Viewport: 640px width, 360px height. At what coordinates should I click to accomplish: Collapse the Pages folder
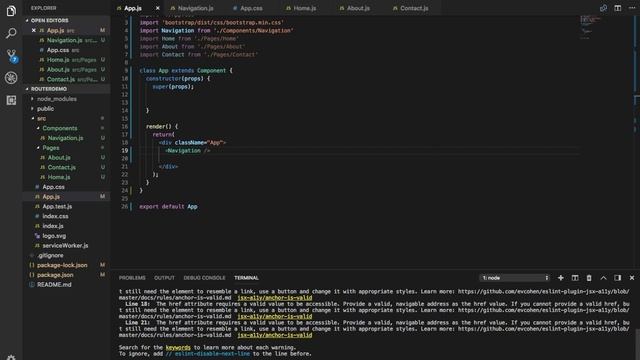coord(51,148)
